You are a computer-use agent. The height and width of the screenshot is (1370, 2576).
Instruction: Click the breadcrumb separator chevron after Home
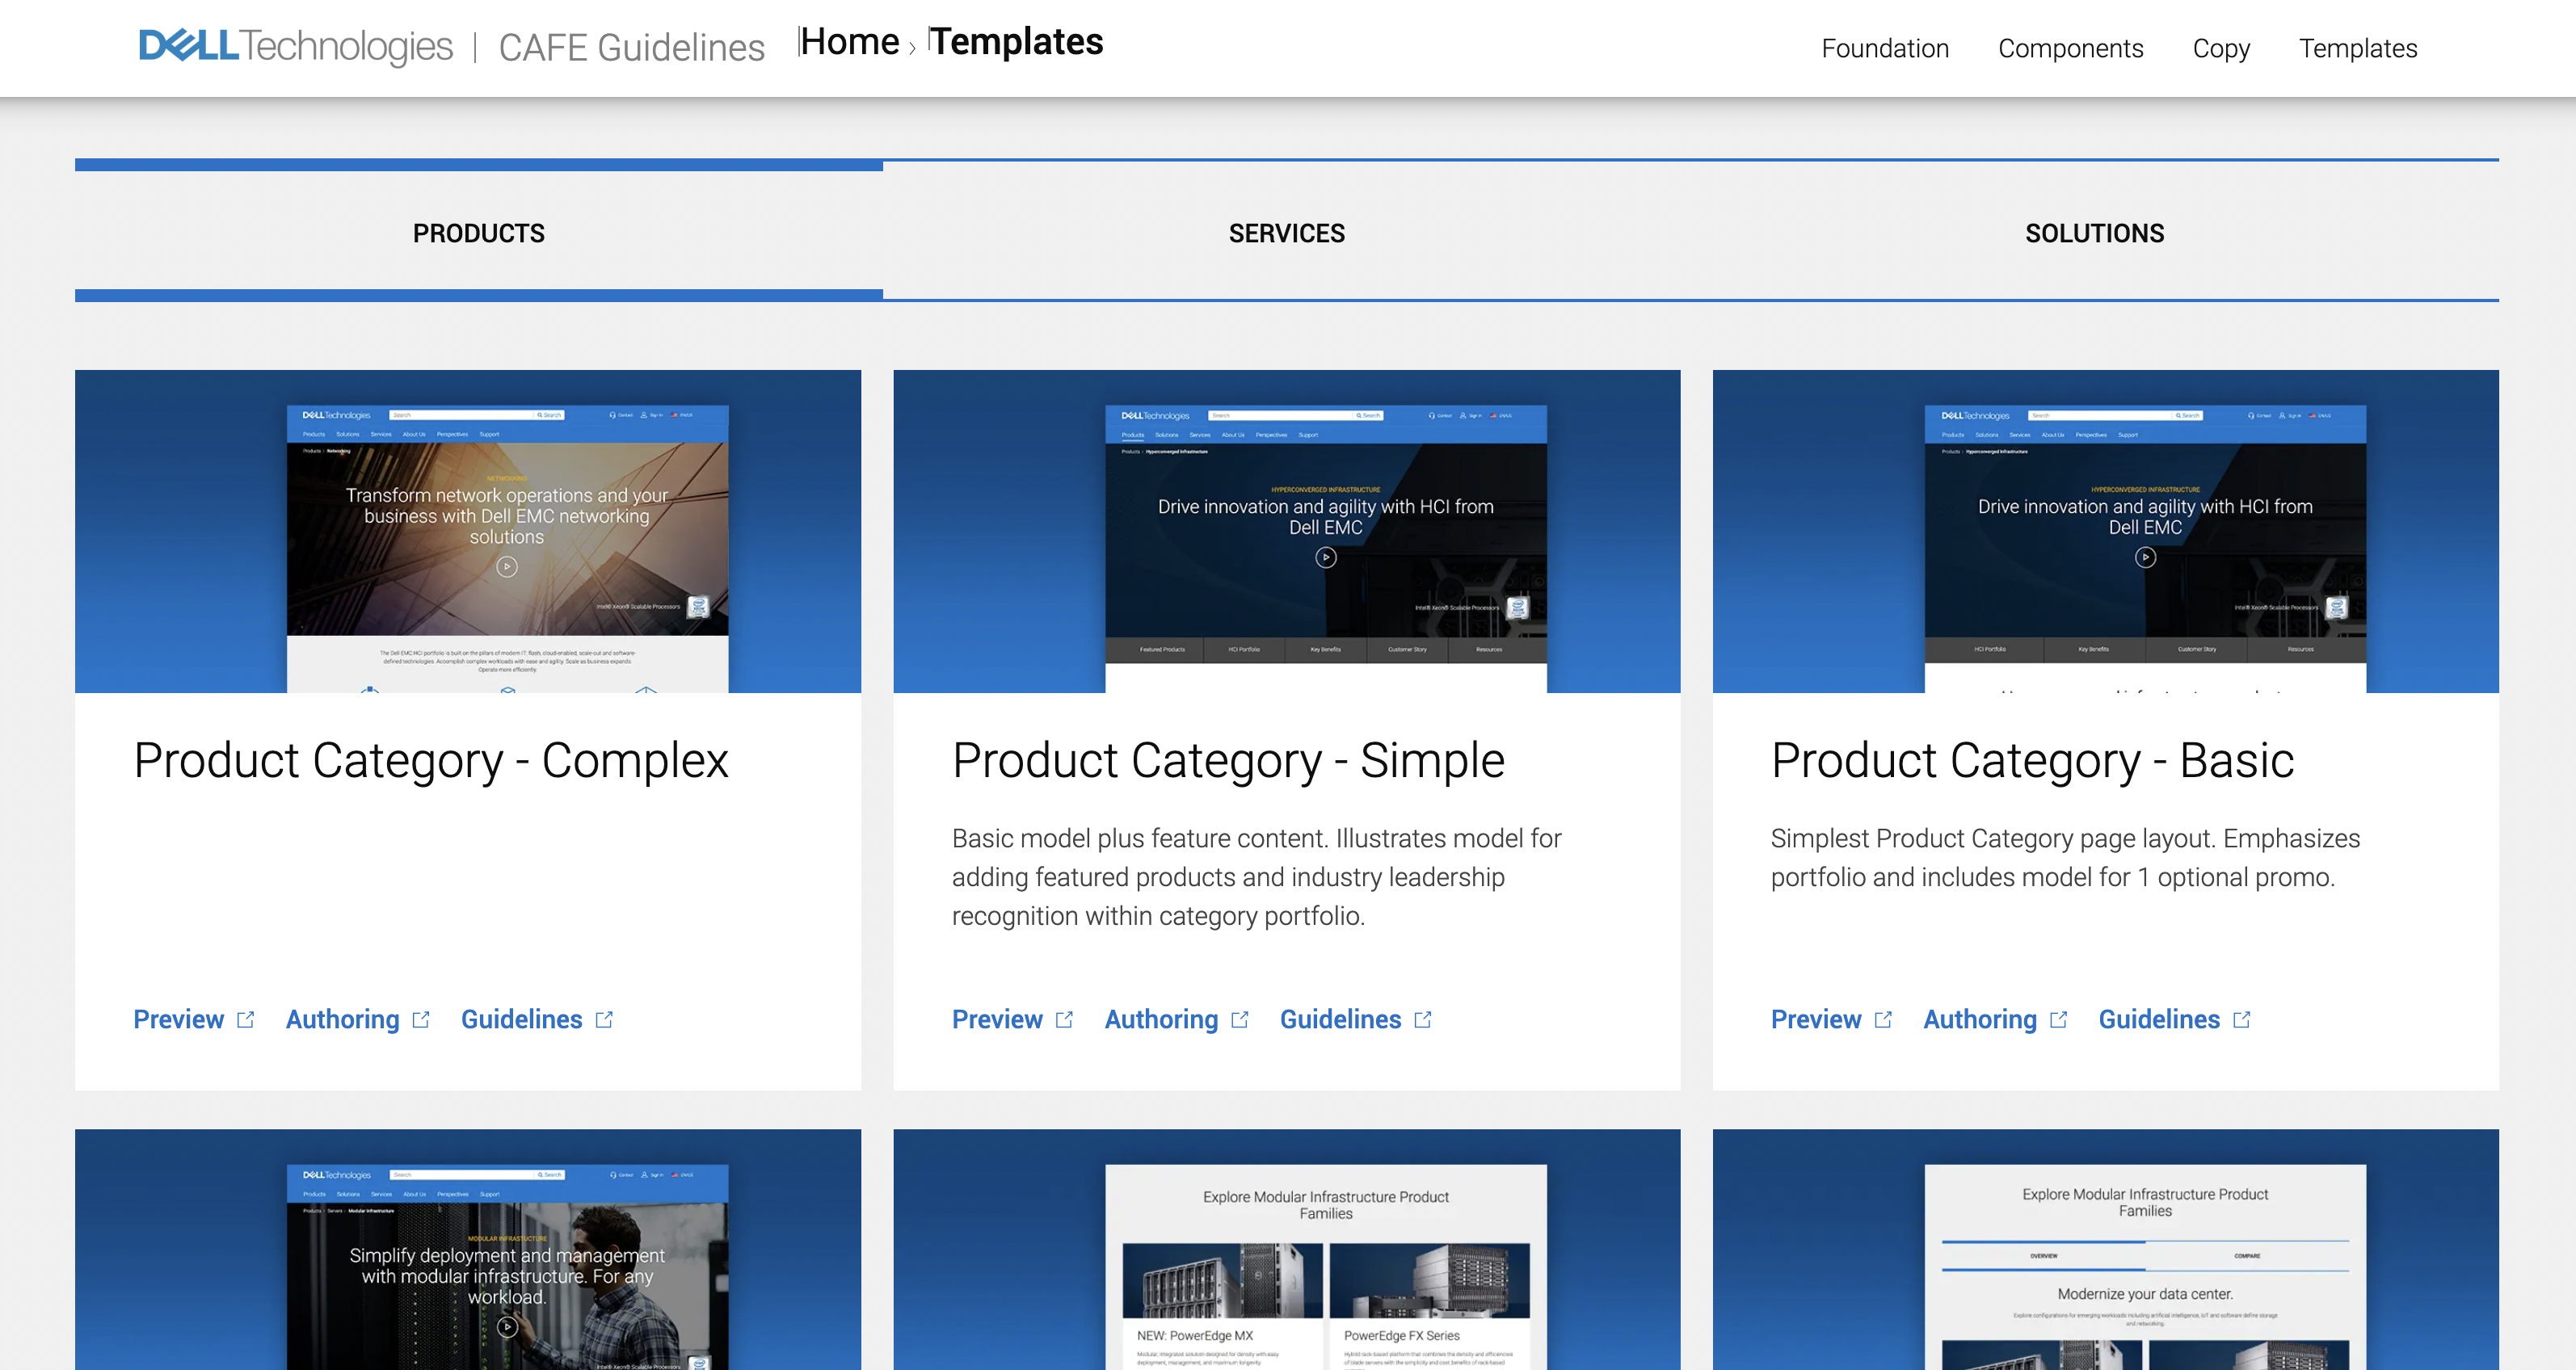[x=915, y=48]
